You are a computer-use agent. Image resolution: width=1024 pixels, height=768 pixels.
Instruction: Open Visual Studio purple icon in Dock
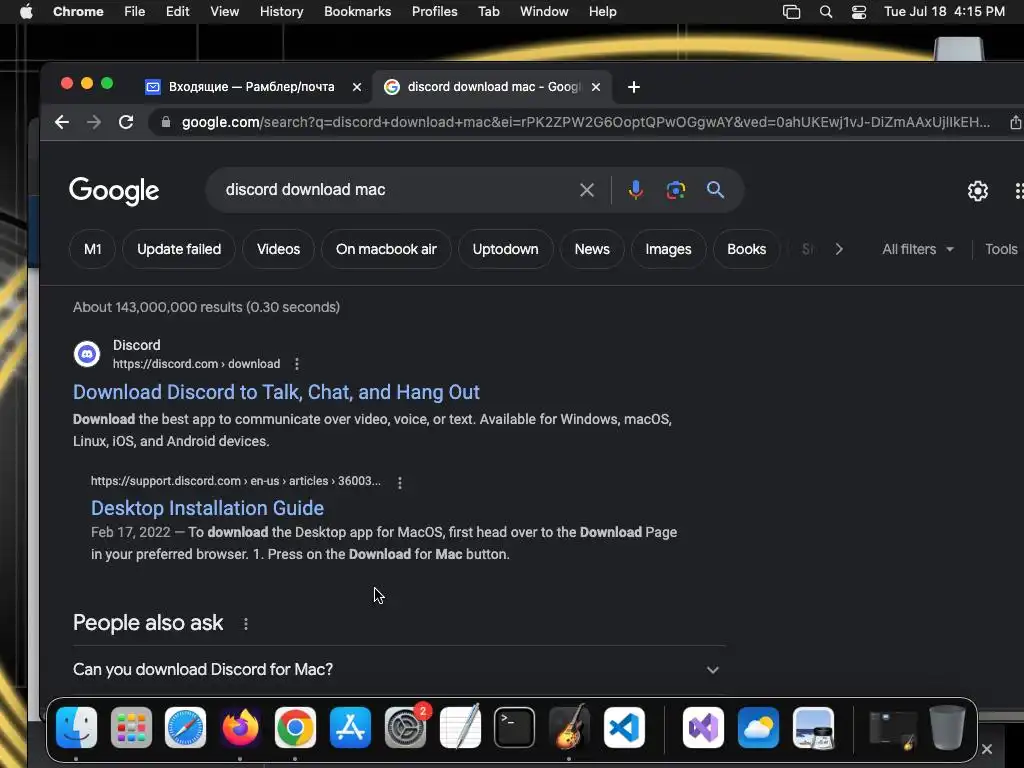[703, 728]
